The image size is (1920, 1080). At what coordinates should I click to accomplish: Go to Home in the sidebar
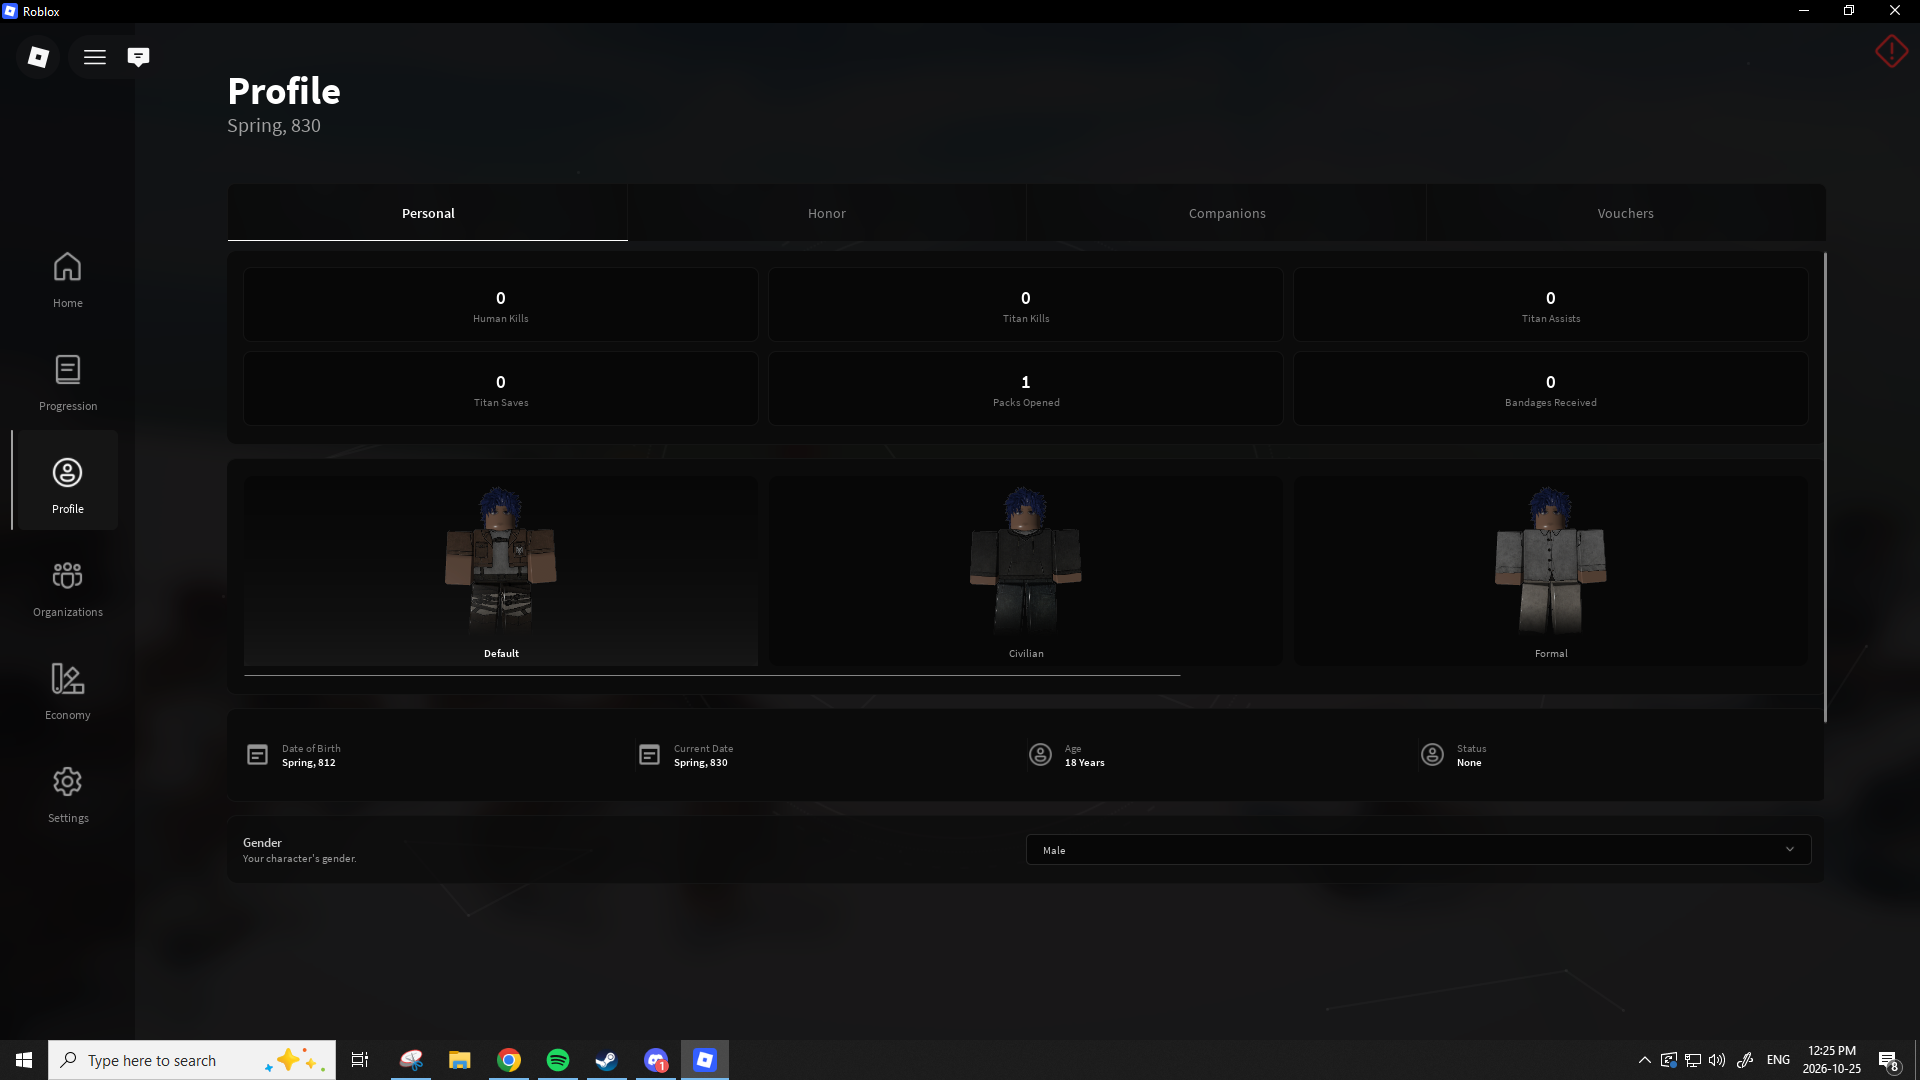(x=67, y=281)
